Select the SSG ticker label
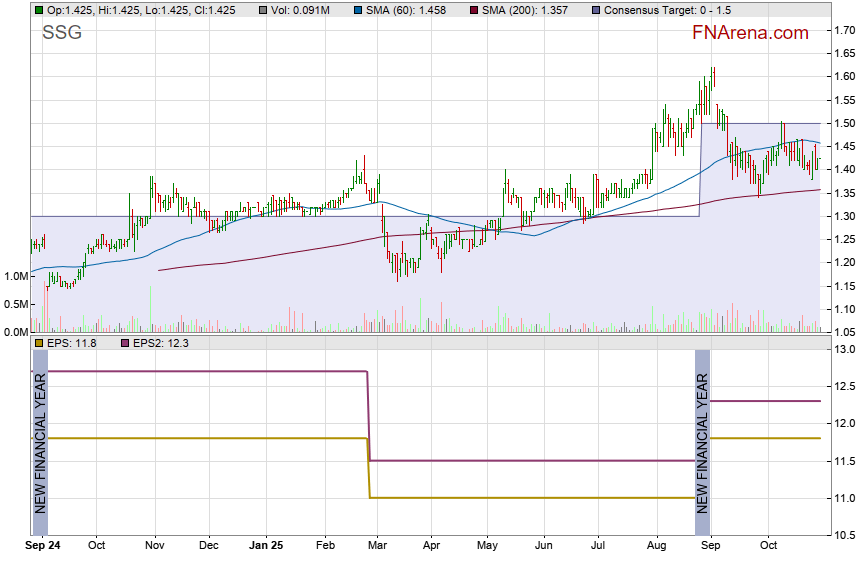Screen dimensions: 859x566 click(x=62, y=33)
